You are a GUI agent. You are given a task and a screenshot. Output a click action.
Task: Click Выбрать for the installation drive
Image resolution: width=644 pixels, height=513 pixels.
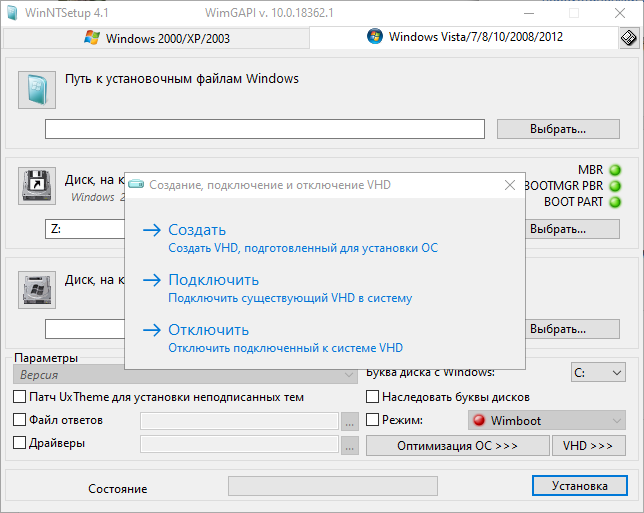click(x=572, y=329)
